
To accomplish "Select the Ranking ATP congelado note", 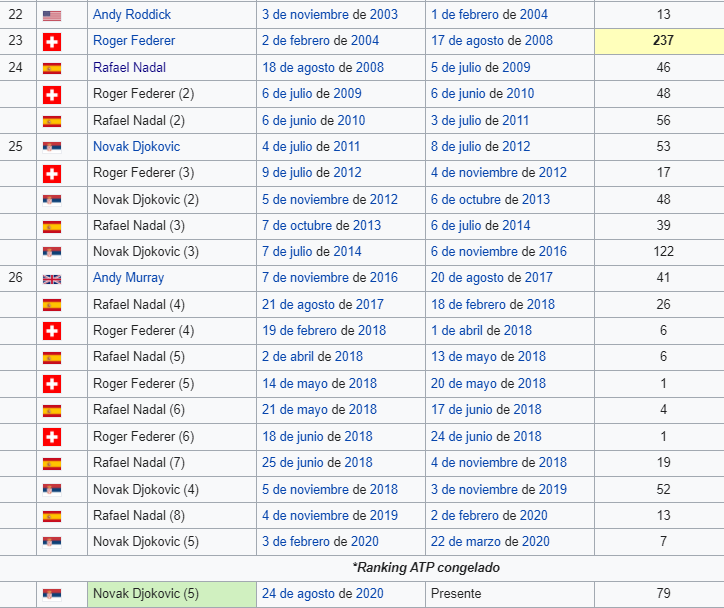I will (426, 567).
